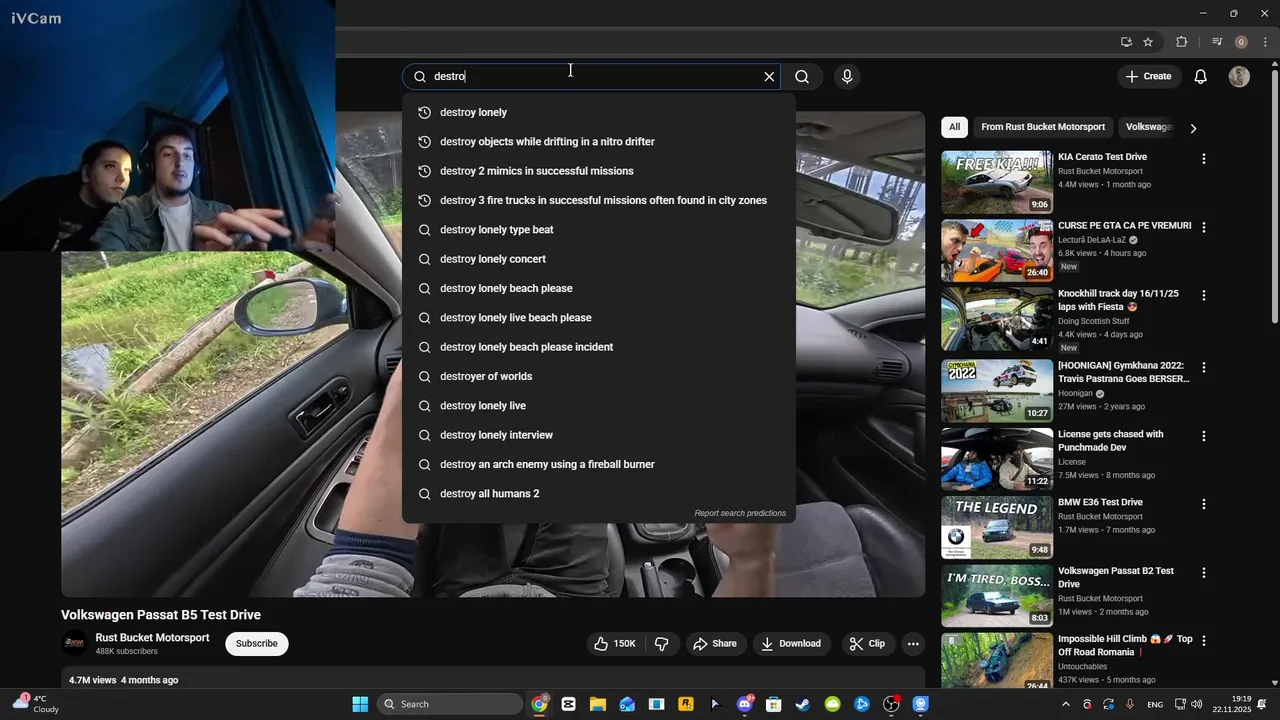Open CURSE PE GTA CA PE VREMURI title
Screen dimensions: 1280x720
pos(1124,226)
